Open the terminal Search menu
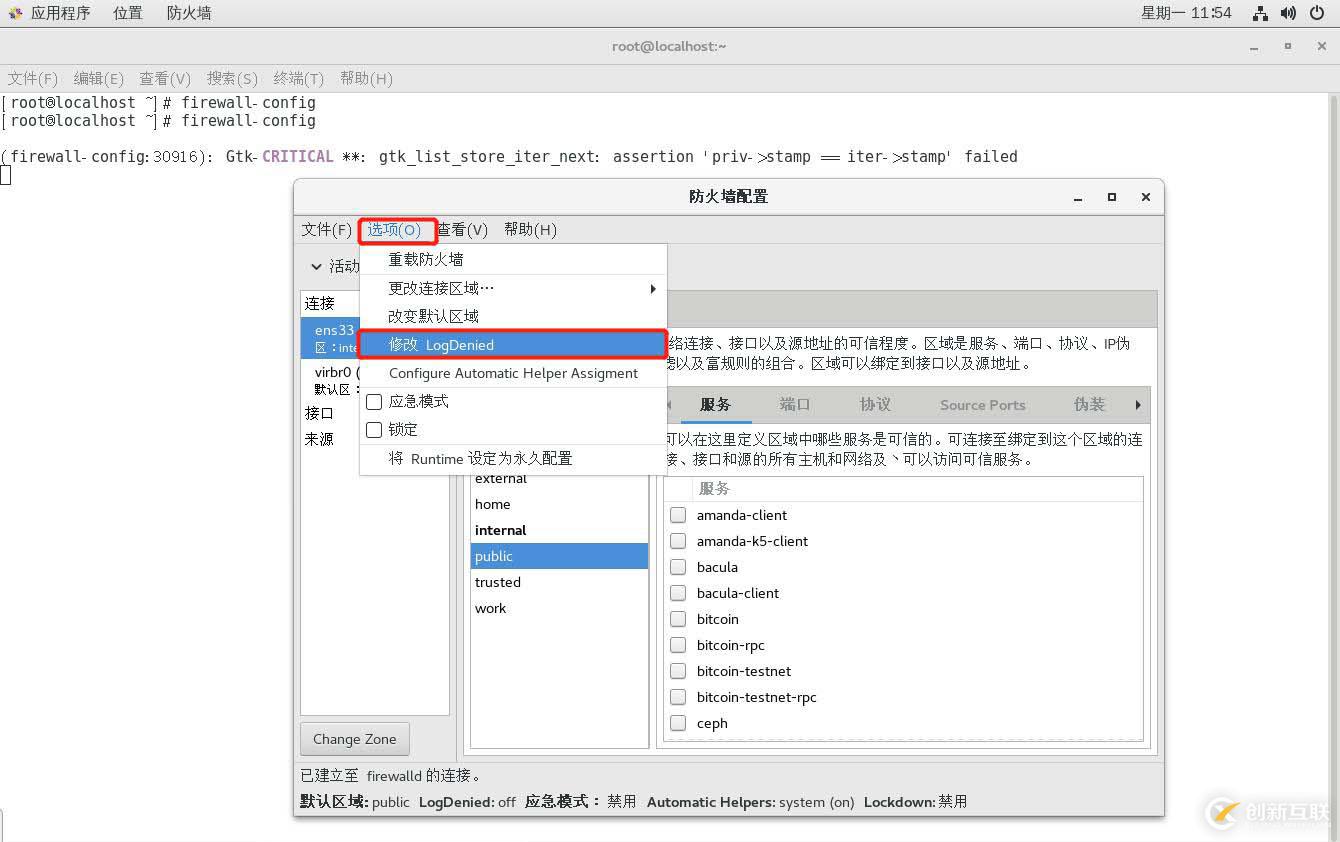Screen dimensions: 1340x842 [x=232, y=78]
